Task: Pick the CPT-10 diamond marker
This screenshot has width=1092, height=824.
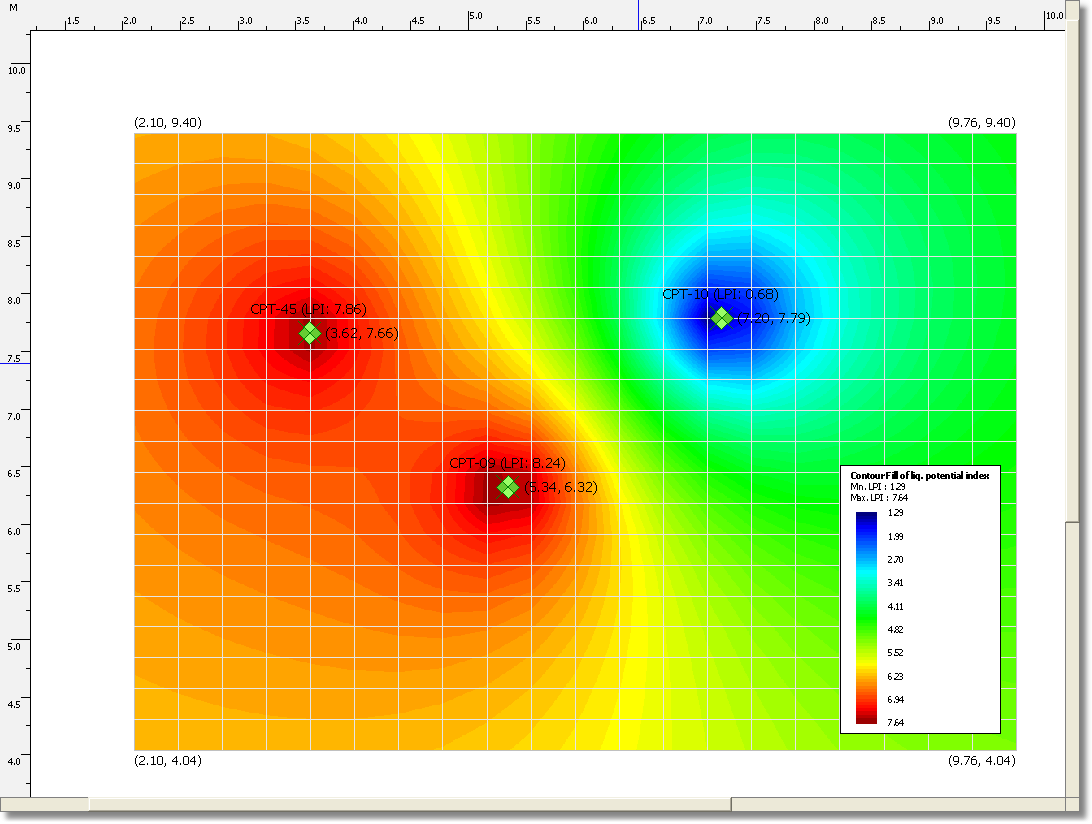Action: 721,318
